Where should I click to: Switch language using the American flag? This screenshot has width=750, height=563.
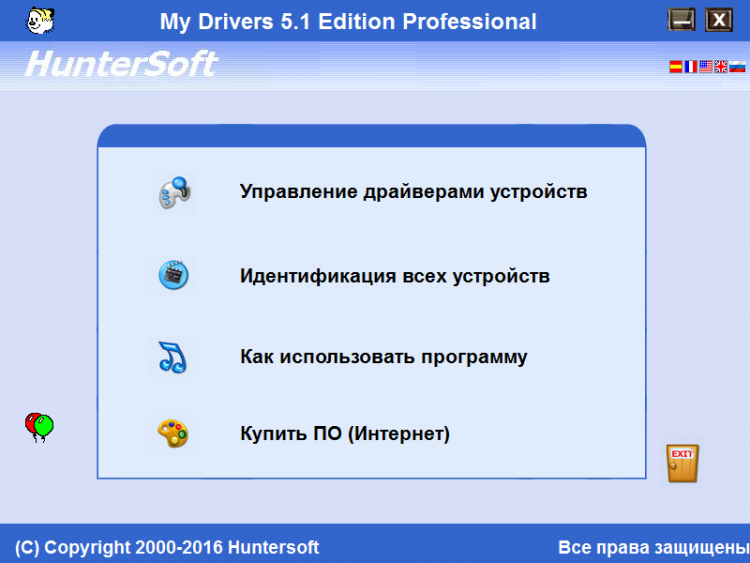[706, 66]
